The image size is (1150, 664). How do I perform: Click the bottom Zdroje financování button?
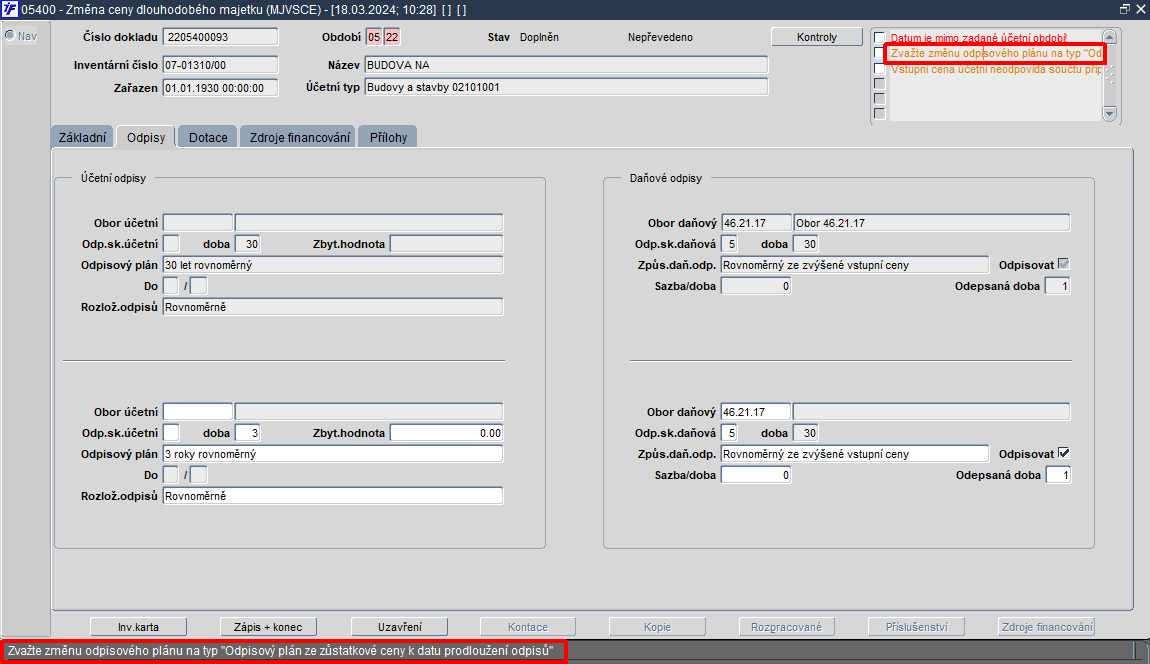coord(1047,627)
